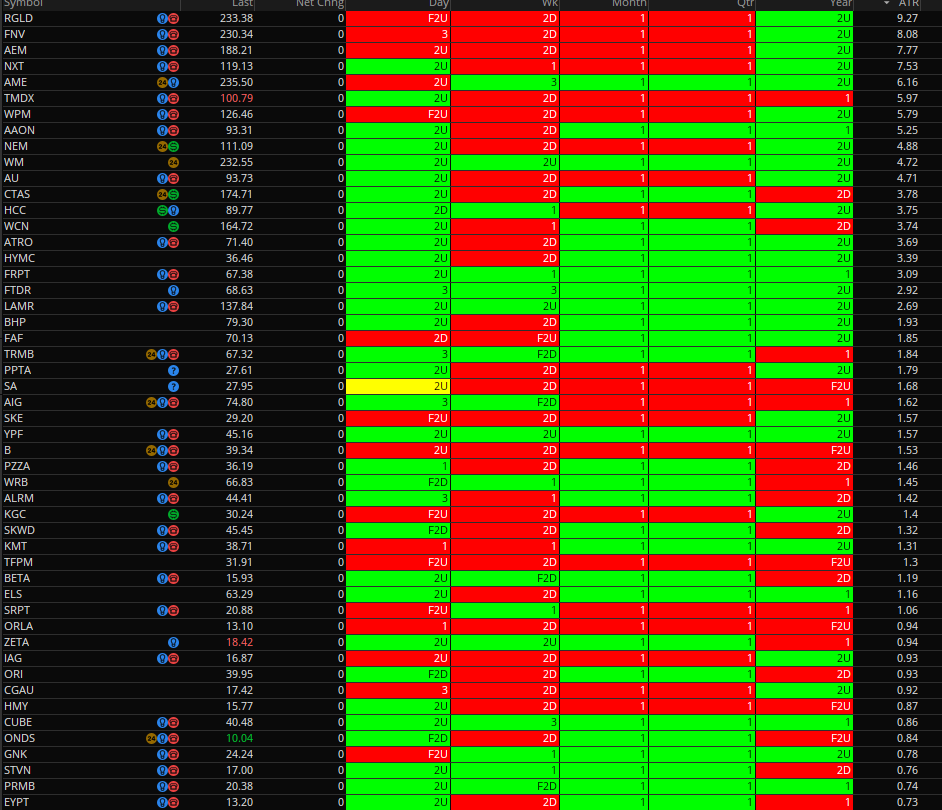
Task: Click the 2D Year cell for CTAS
Action: coord(804,195)
